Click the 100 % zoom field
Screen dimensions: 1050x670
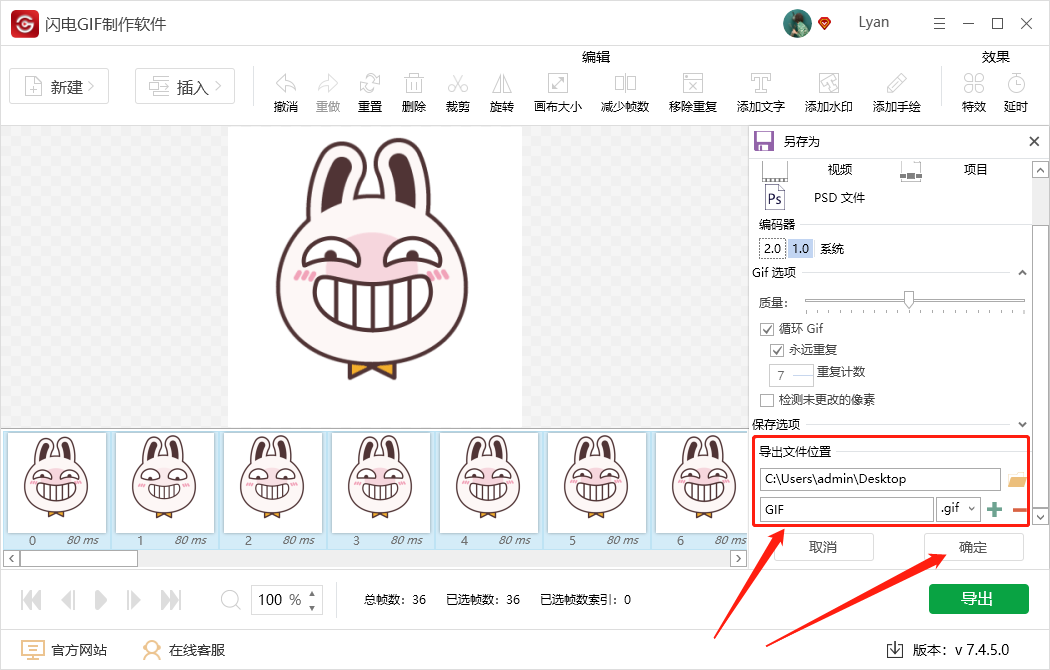coord(286,600)
